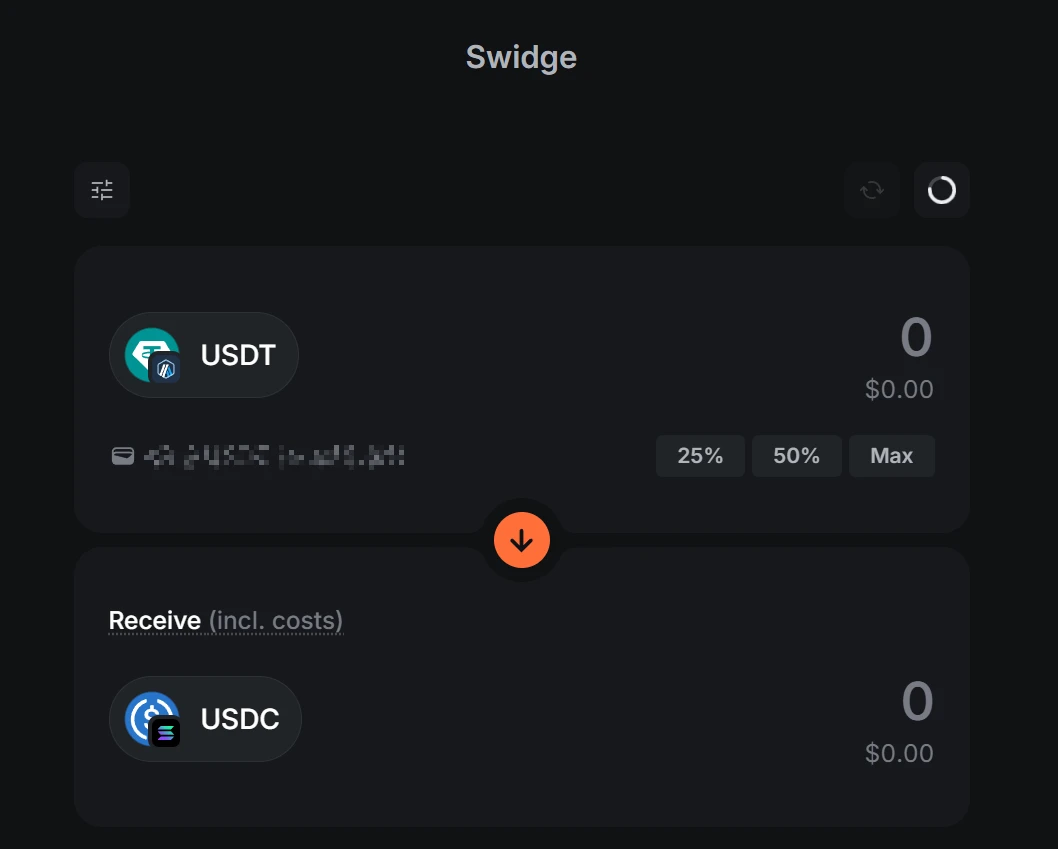Screen dimensions: 1058x849
Task: Select 50% of balance
Action: tap(796, 456)
